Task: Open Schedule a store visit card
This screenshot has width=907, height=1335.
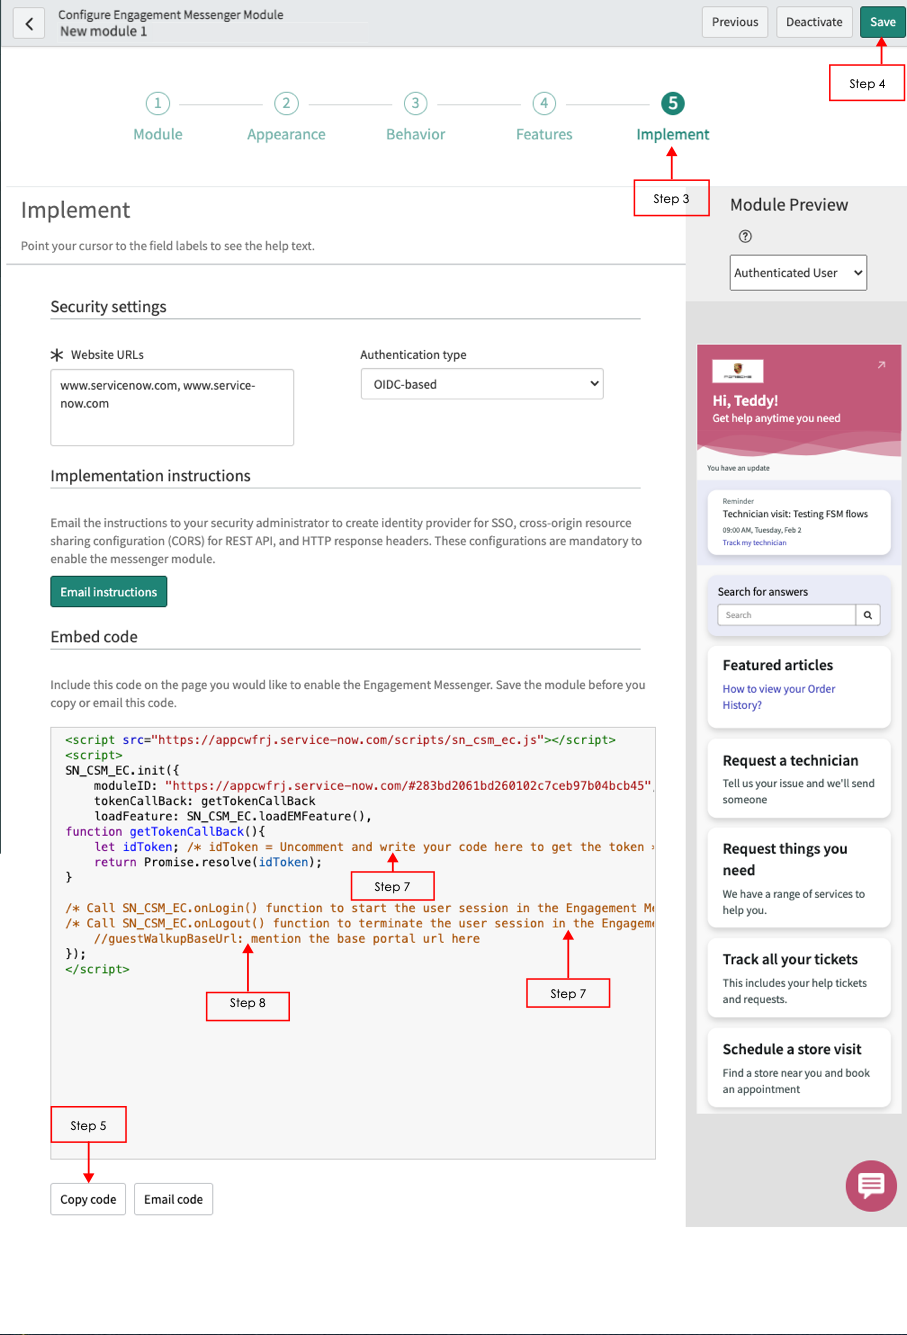Action: point(799,1068)
